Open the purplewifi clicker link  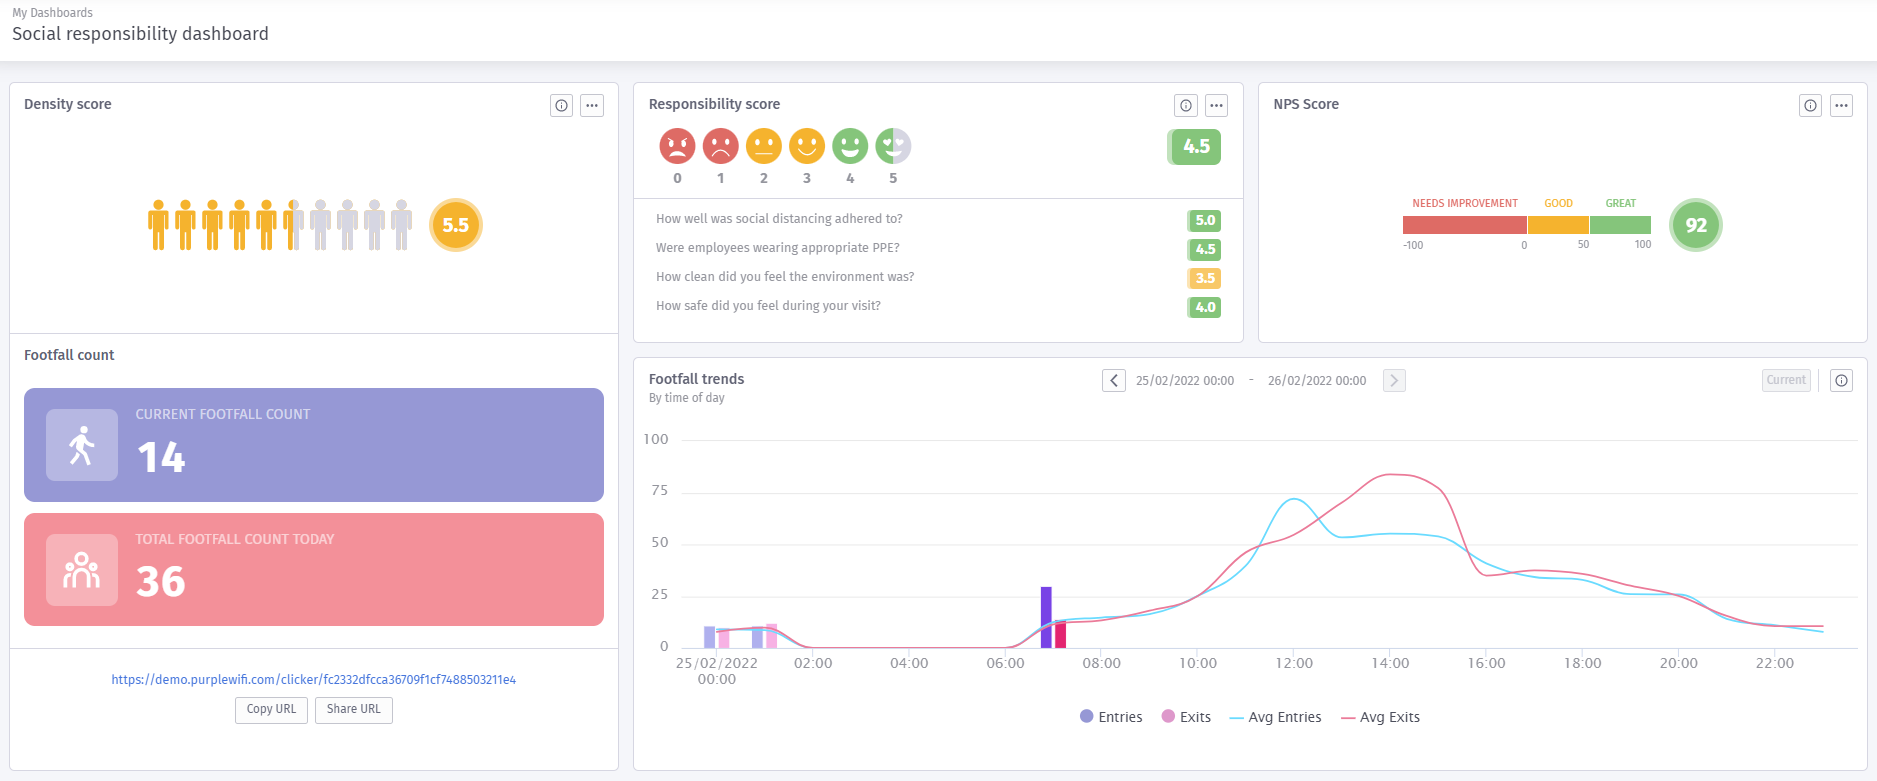(x=313, y=679)
